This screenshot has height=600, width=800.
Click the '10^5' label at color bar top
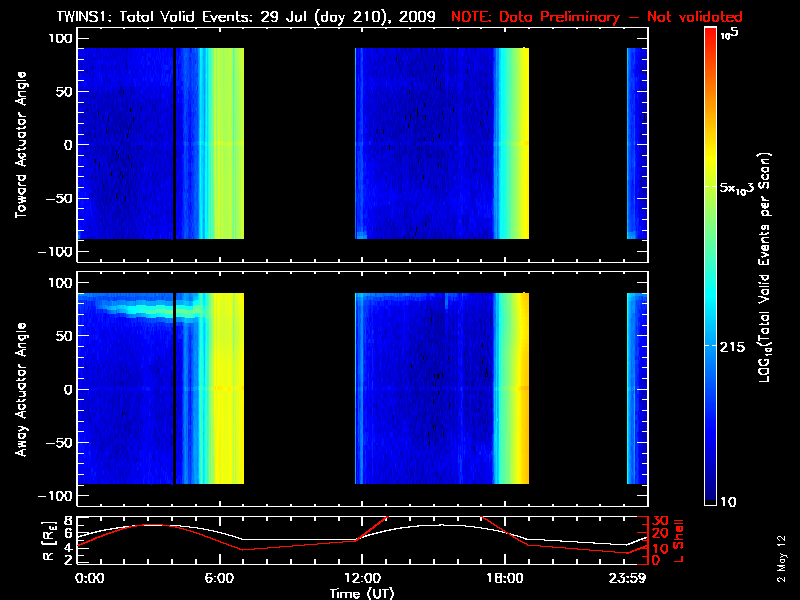(730, 34)
